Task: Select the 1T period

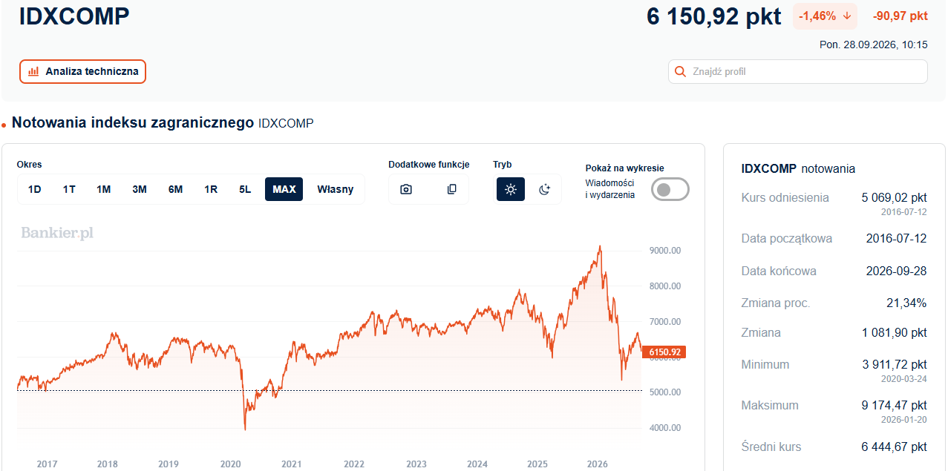Action: pyautogui.click(x=69, y=189)
